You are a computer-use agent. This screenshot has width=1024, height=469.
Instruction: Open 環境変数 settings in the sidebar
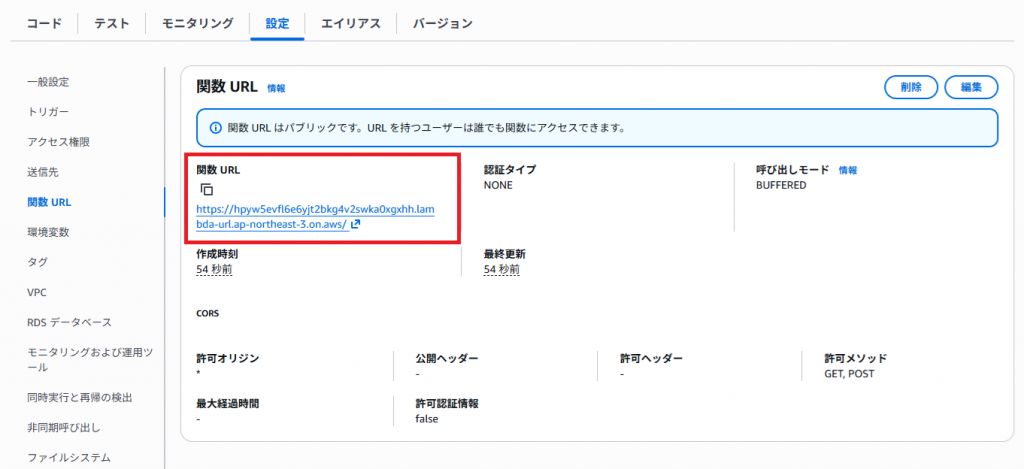point(48,232)
